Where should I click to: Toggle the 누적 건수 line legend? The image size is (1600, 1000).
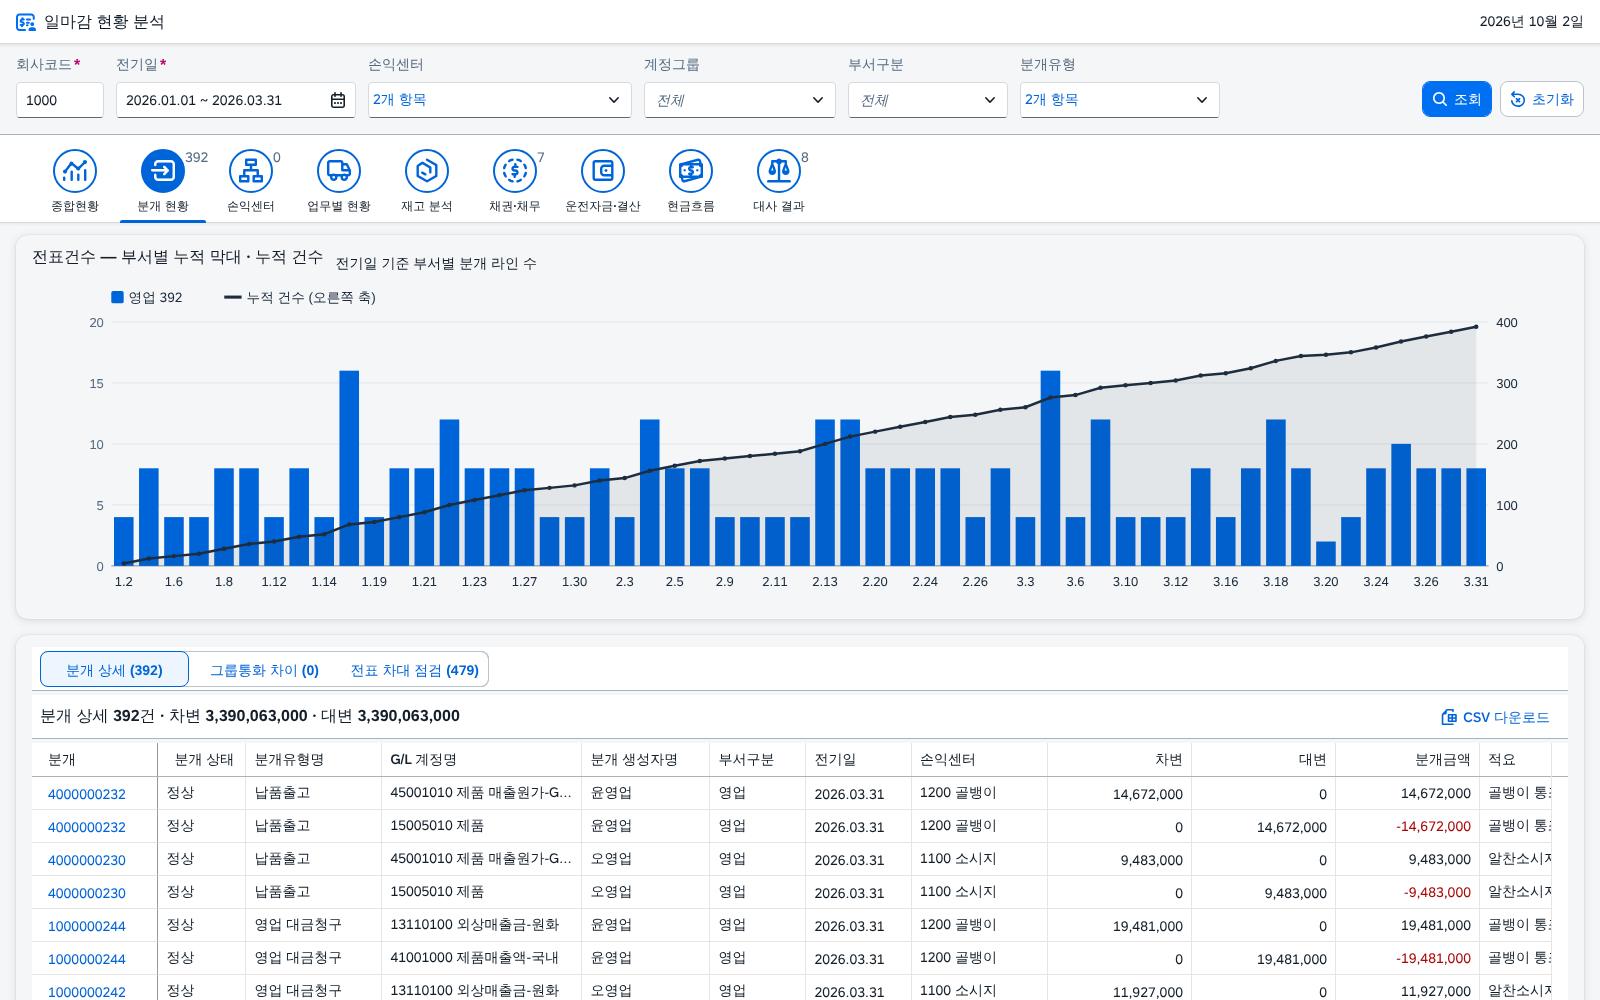(x=300, y=297)
